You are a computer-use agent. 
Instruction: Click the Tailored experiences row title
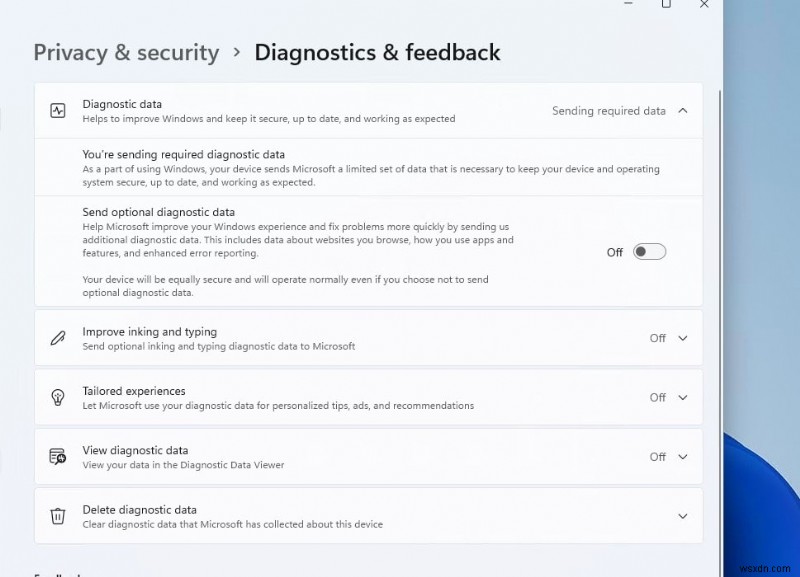tap(133, 391)
